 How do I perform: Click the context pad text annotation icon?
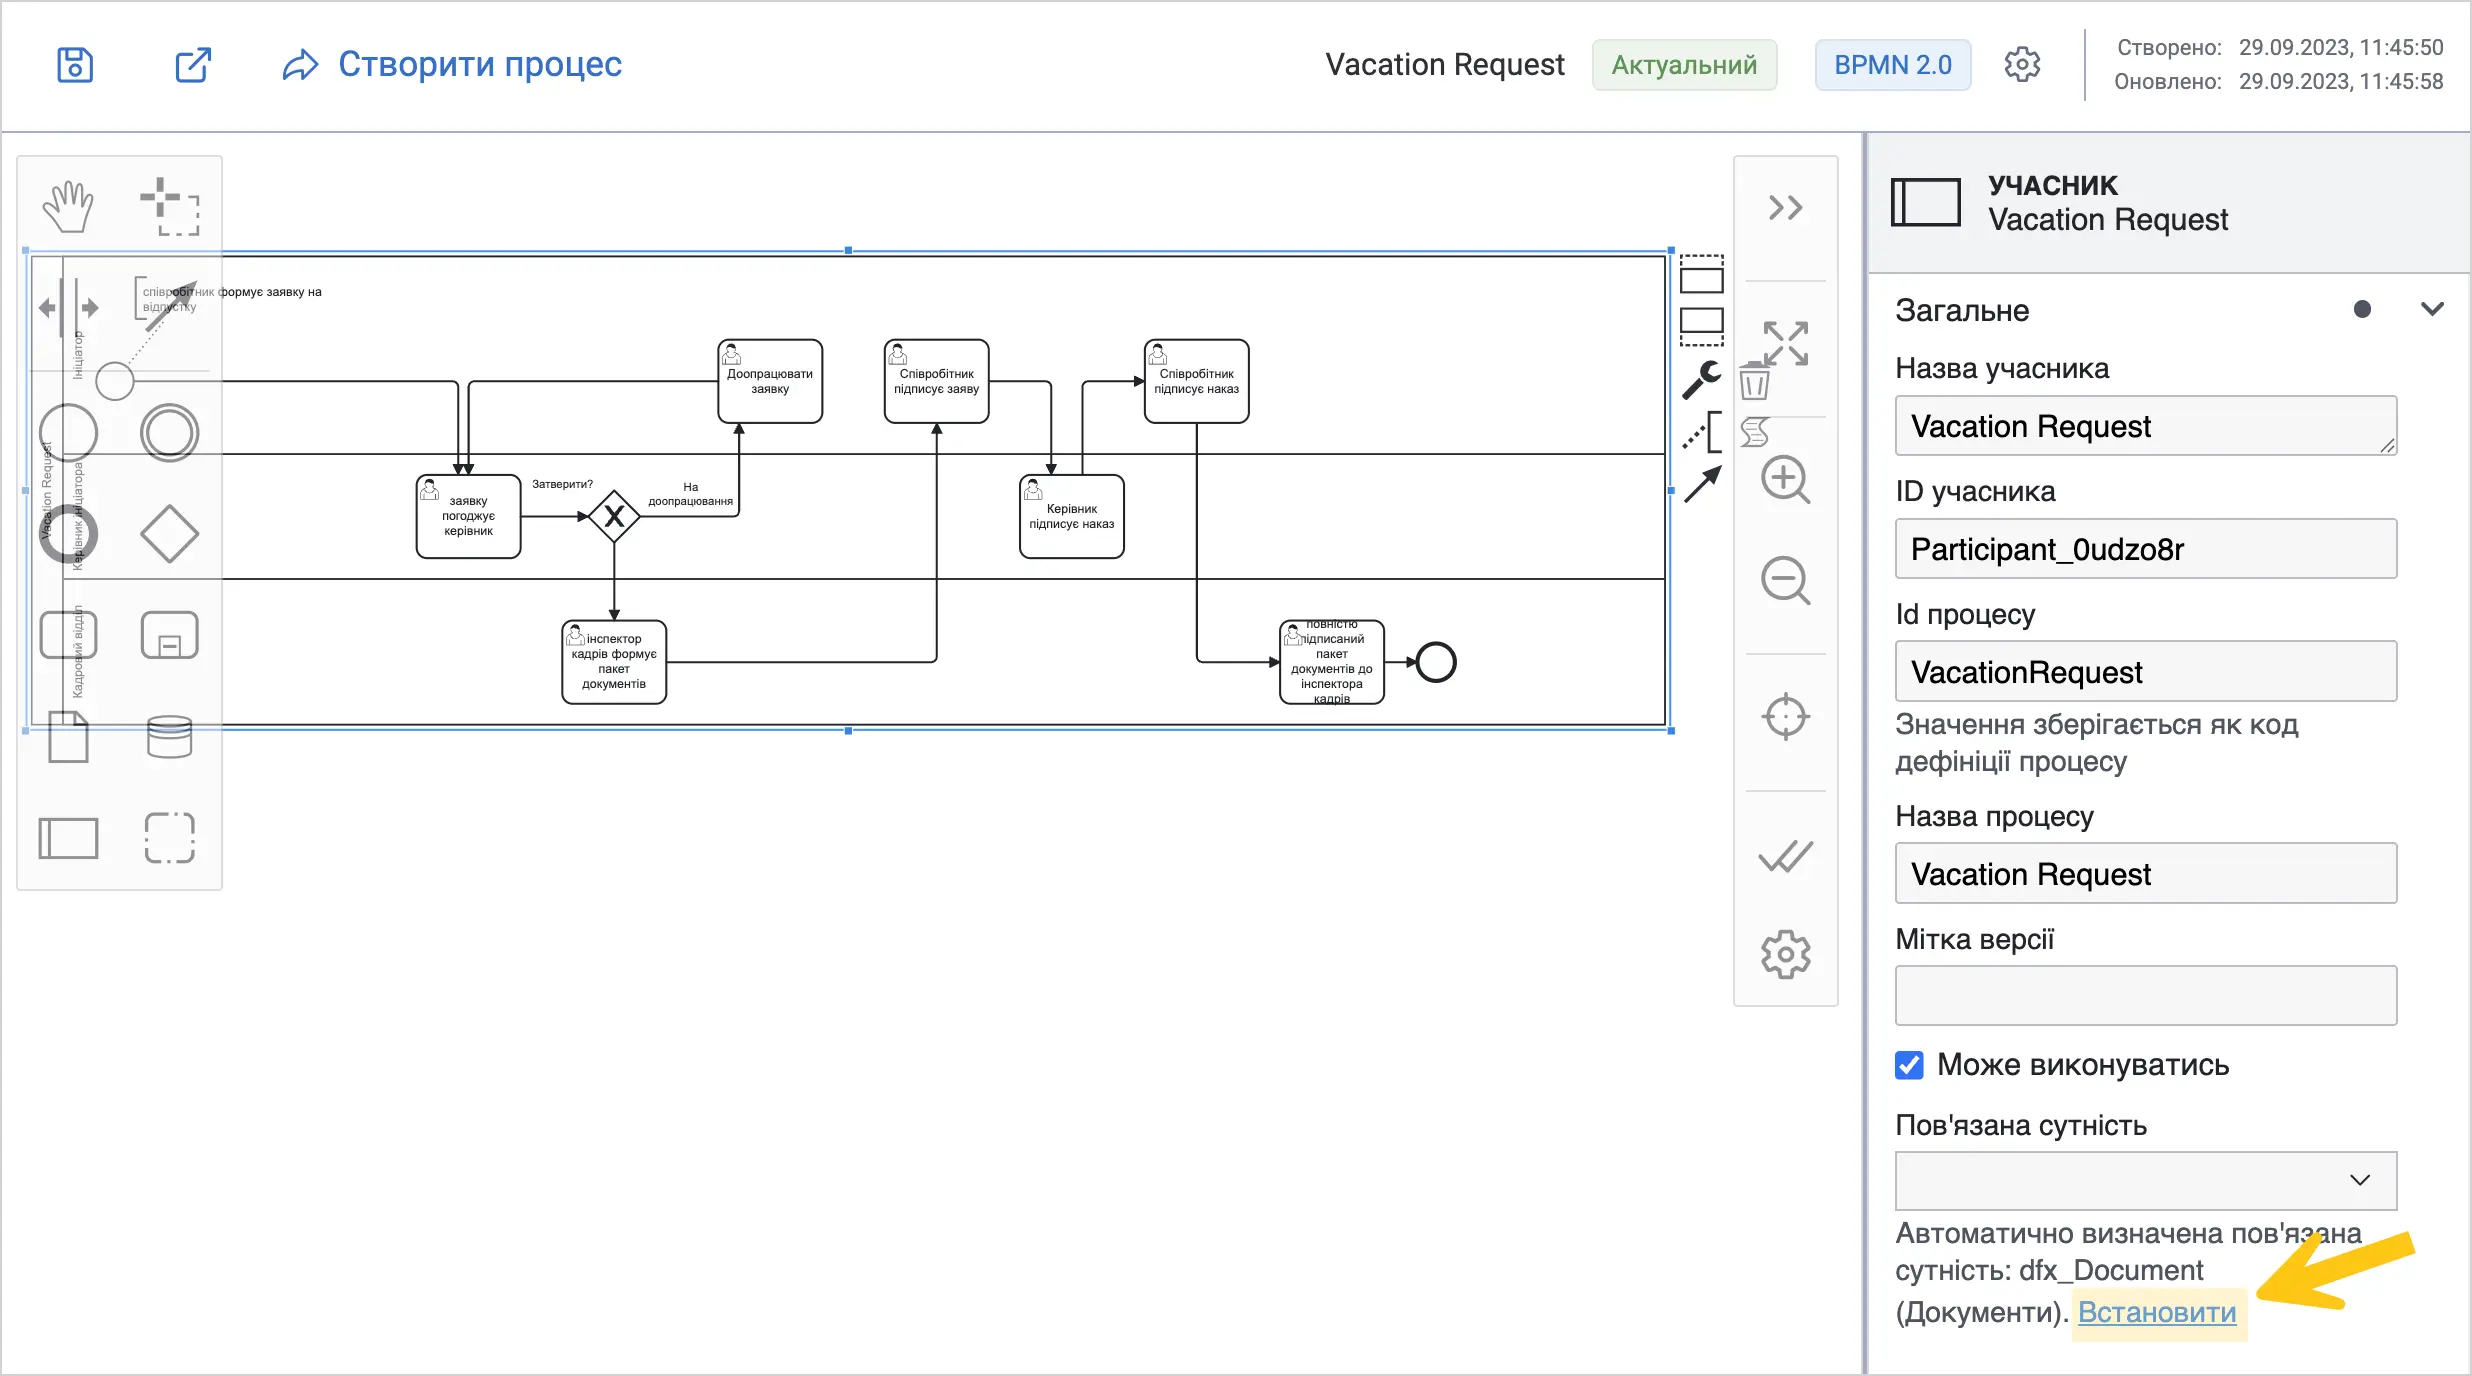click(x=1702, y=432)
